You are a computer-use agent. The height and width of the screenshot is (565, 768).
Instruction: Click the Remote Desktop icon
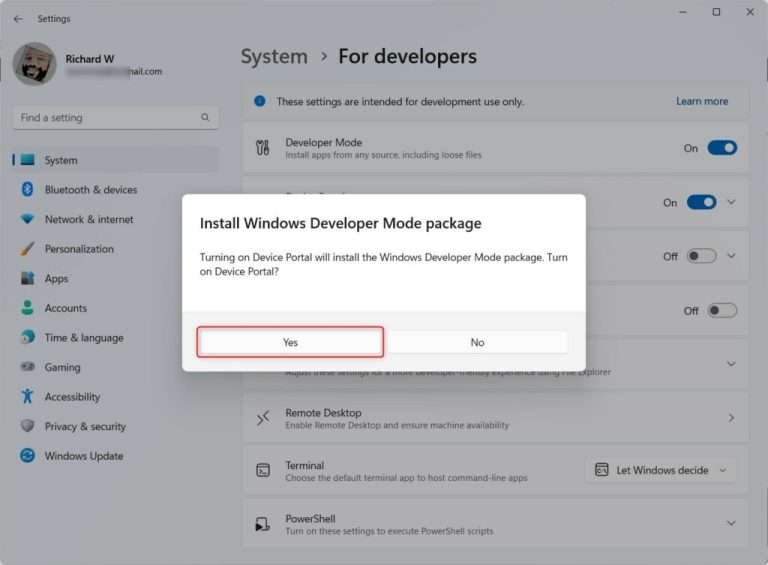point(263,418)
